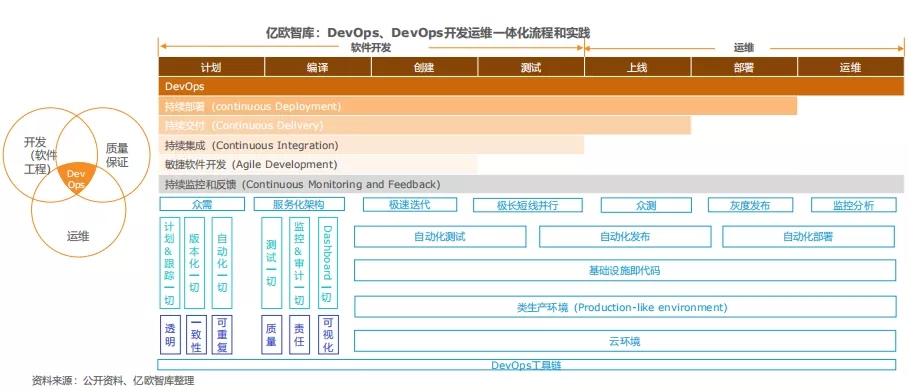Screen dimensions: 909x391
Task: Click the 软件开发 span label above phases
Action: tap(371, 48)
